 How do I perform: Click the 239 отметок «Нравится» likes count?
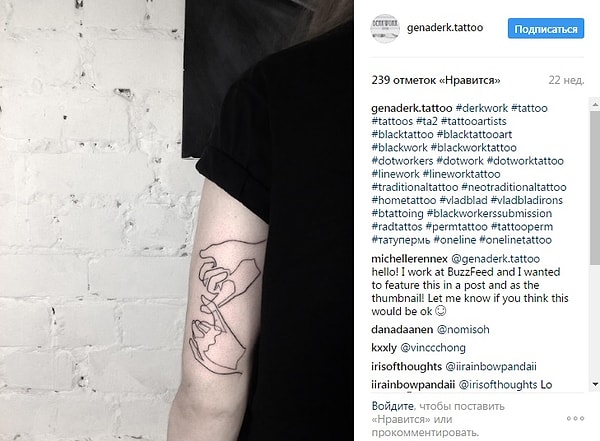435,80
